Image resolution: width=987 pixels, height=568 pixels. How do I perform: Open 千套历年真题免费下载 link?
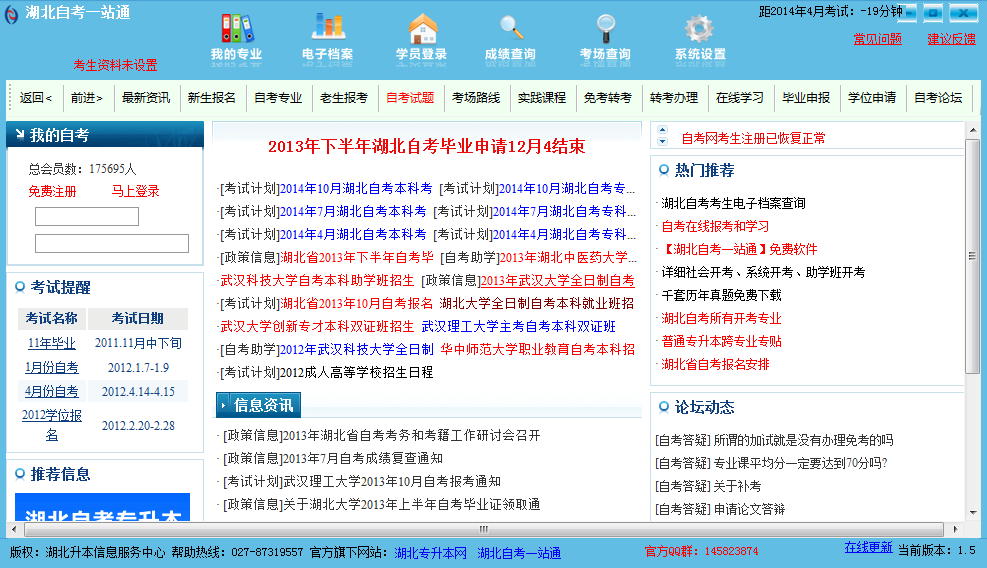[721, 295]
